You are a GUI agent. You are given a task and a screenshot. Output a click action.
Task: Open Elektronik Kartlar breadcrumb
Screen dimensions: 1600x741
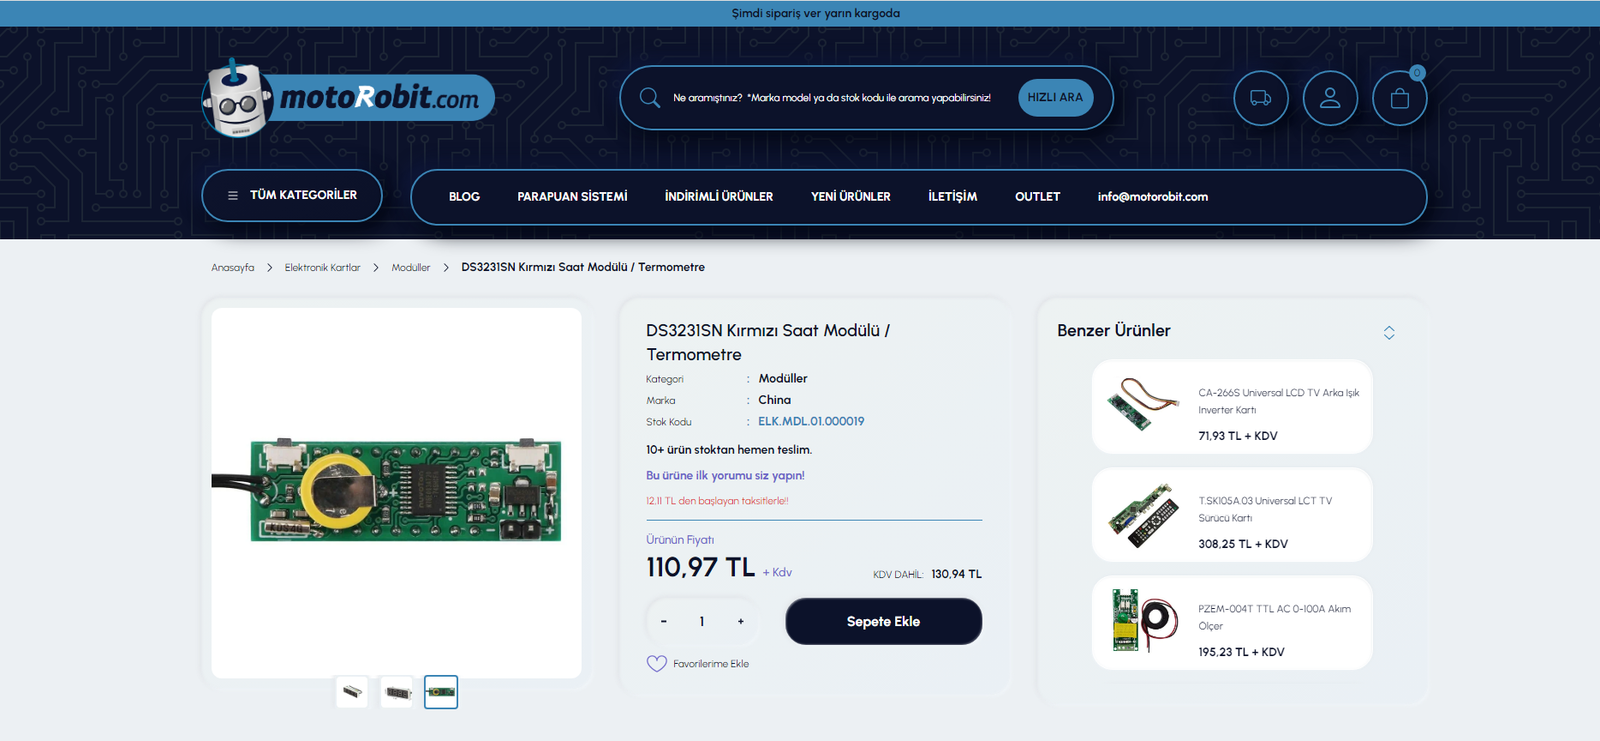point(322,268)
